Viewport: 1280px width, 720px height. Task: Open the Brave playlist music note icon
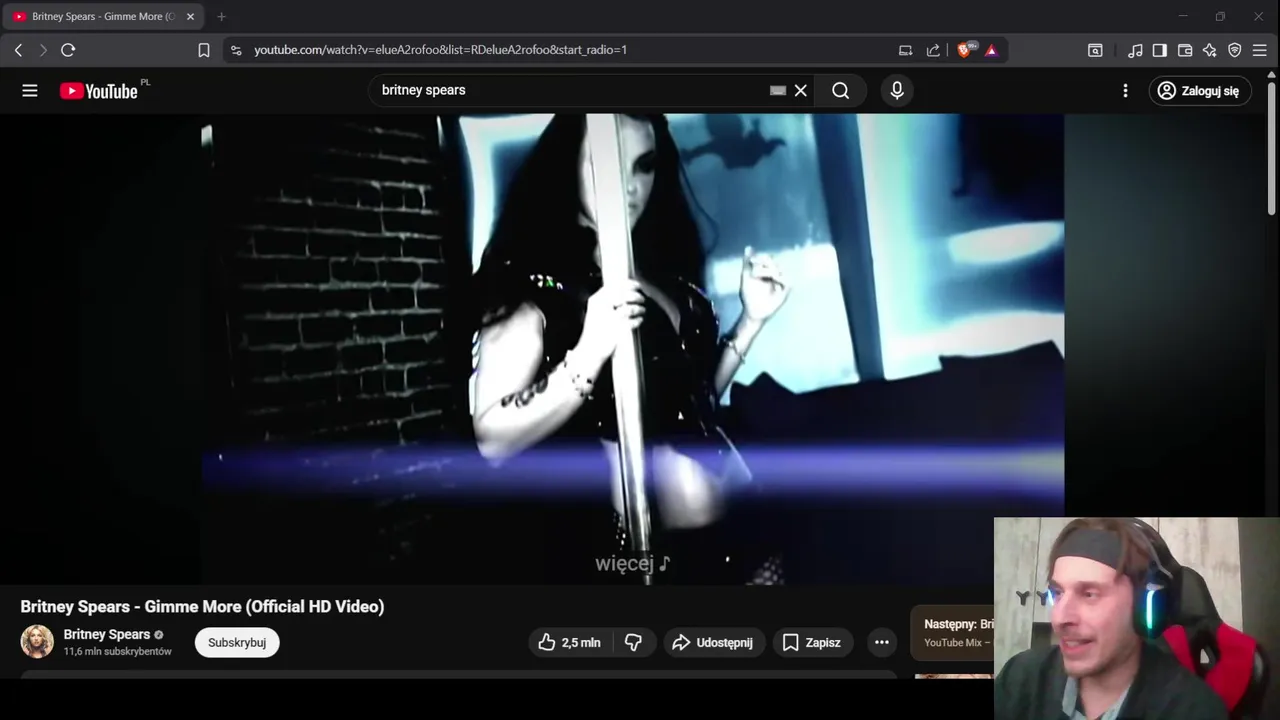point(1135,50)
